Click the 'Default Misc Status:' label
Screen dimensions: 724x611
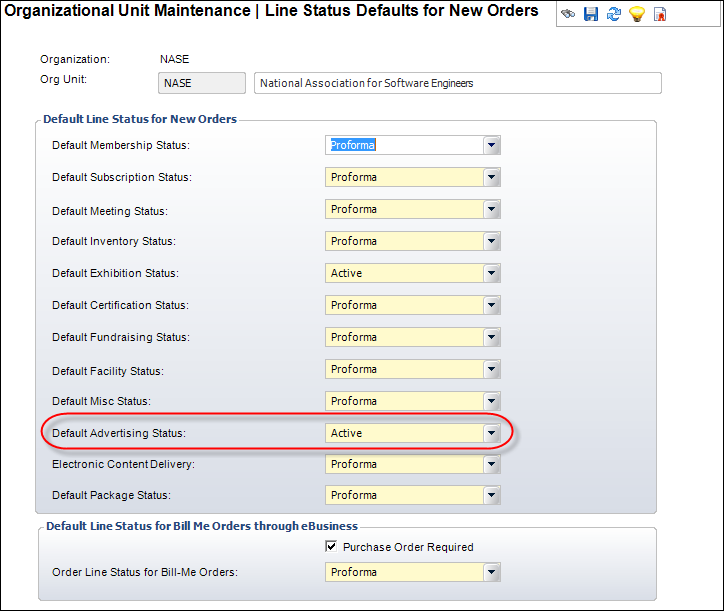102,401
